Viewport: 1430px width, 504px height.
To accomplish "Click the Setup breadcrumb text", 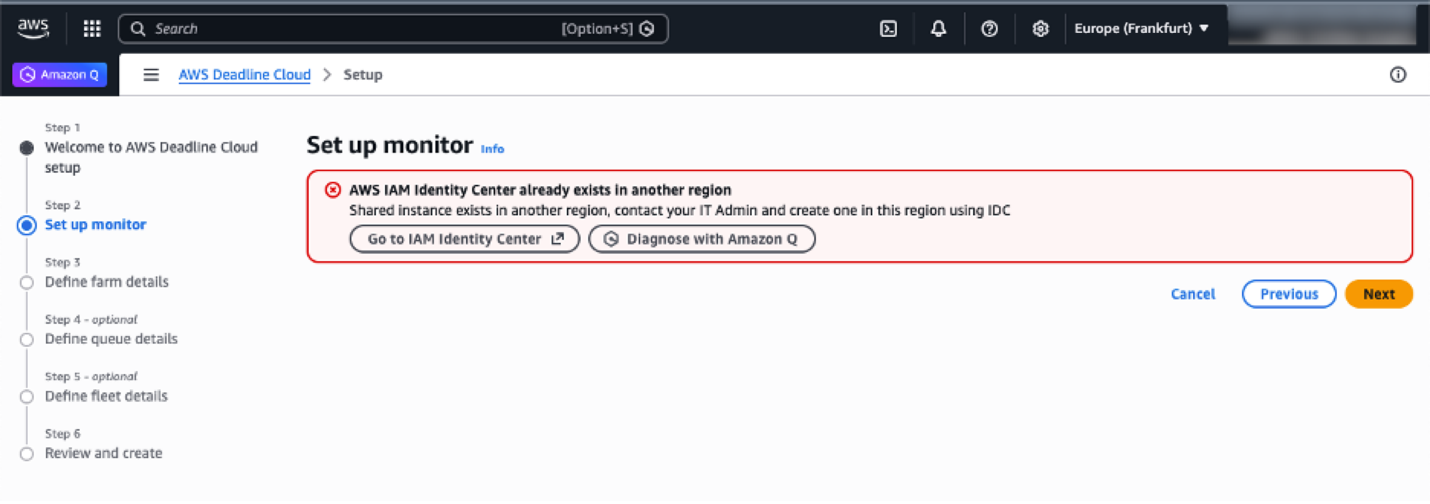I will coord(363,75).
